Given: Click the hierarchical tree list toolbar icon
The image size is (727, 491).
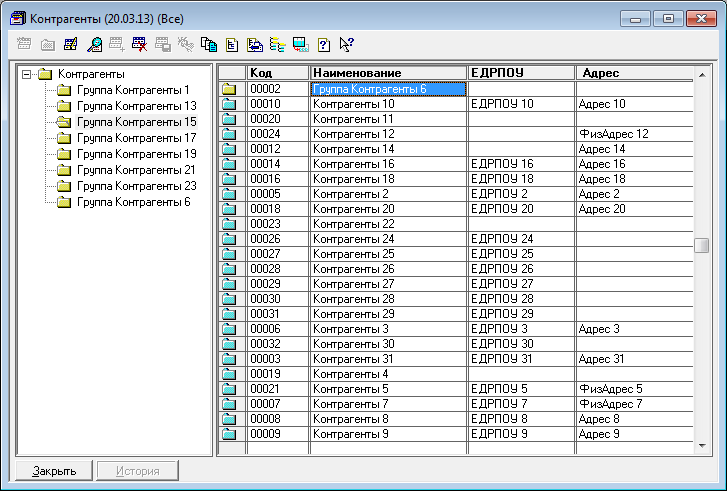Looking at the screenshot, I should (277, 44).
